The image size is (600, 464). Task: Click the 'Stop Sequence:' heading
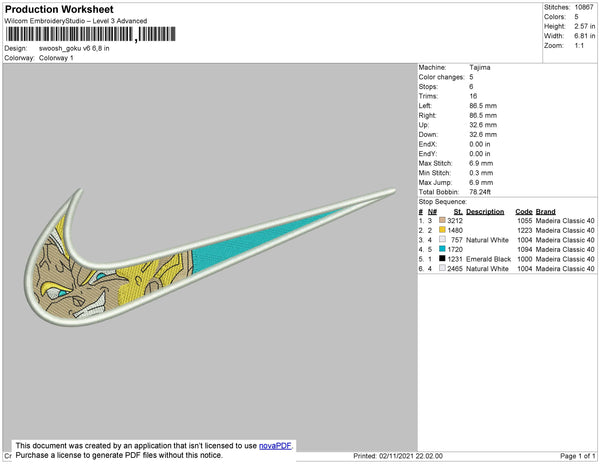pyautogui.click(x=442, y=202)
